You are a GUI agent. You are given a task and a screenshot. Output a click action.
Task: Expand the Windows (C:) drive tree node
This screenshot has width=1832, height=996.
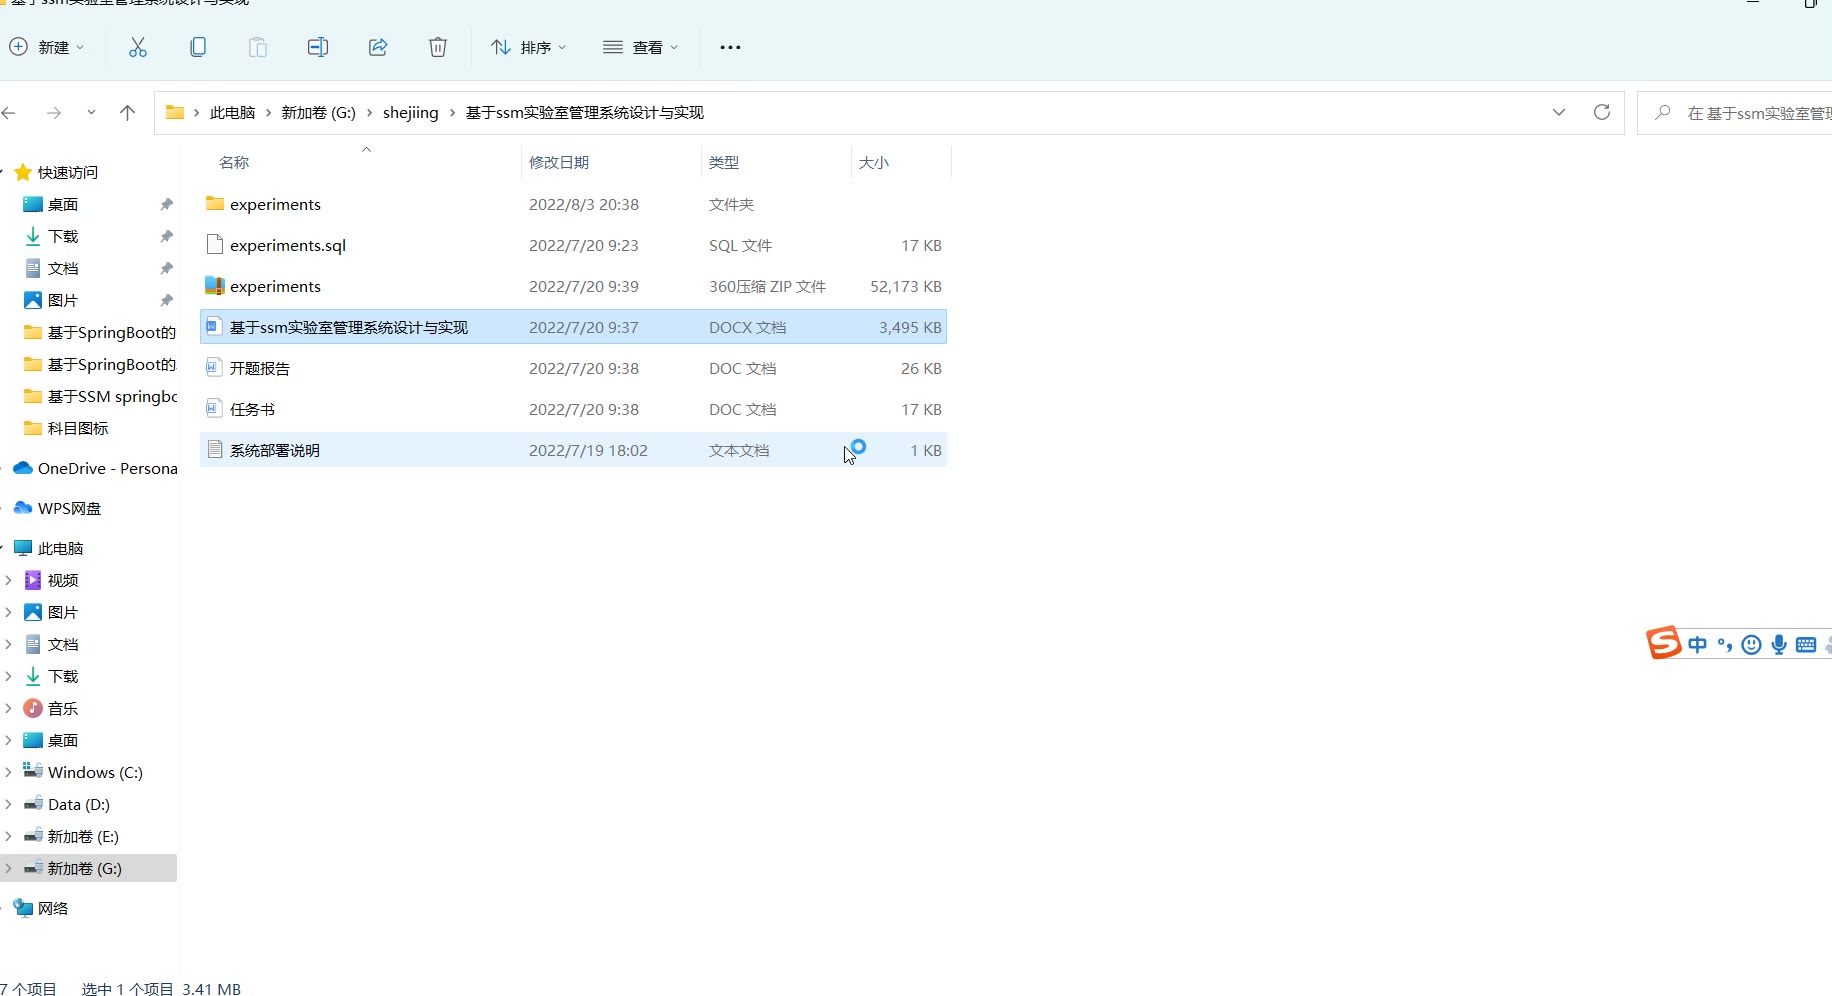pos(9,772)
